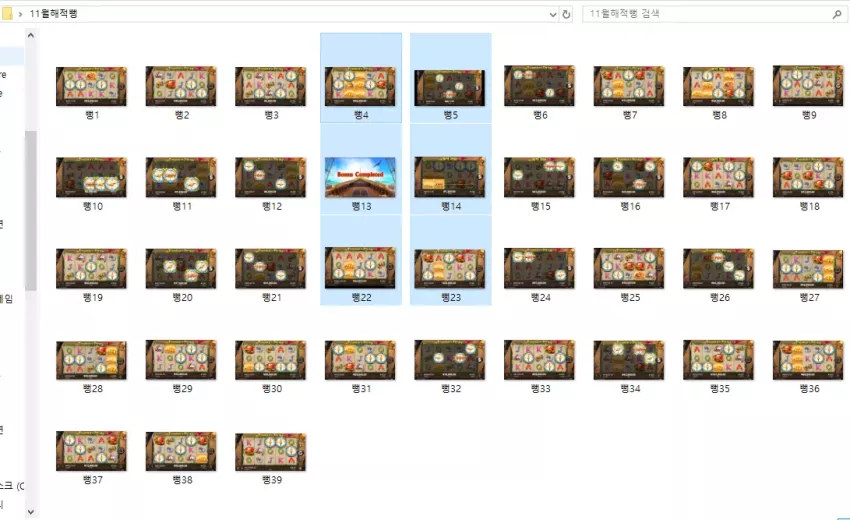Select the 뻥14 image thumbnail
Viewport: 850px width, 520px height.
point(449,177)
